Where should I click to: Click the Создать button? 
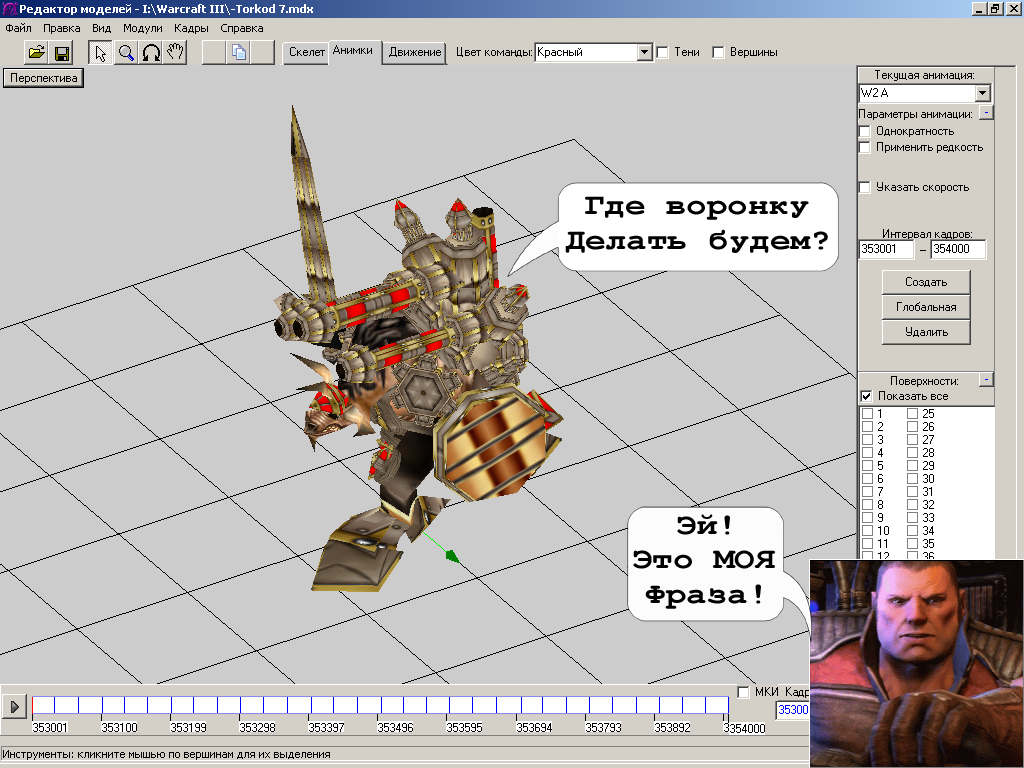[926, 282]
